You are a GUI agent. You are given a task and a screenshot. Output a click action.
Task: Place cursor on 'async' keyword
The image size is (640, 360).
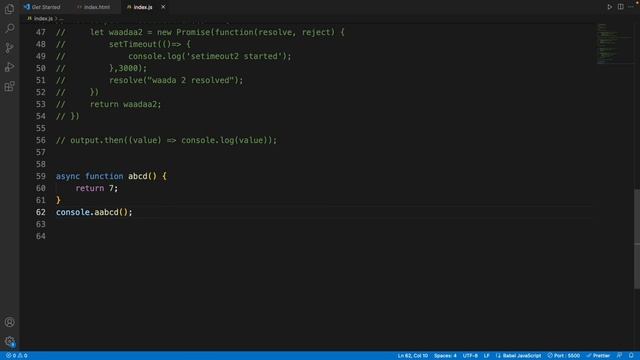(x=68, y=176)
